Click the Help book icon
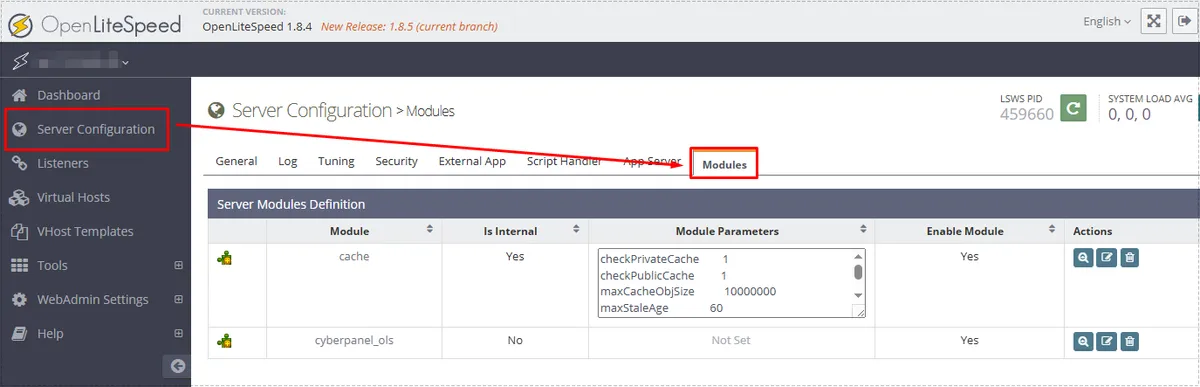Image resolution: width=1200 pixels, height=387 pixels. 18,333
